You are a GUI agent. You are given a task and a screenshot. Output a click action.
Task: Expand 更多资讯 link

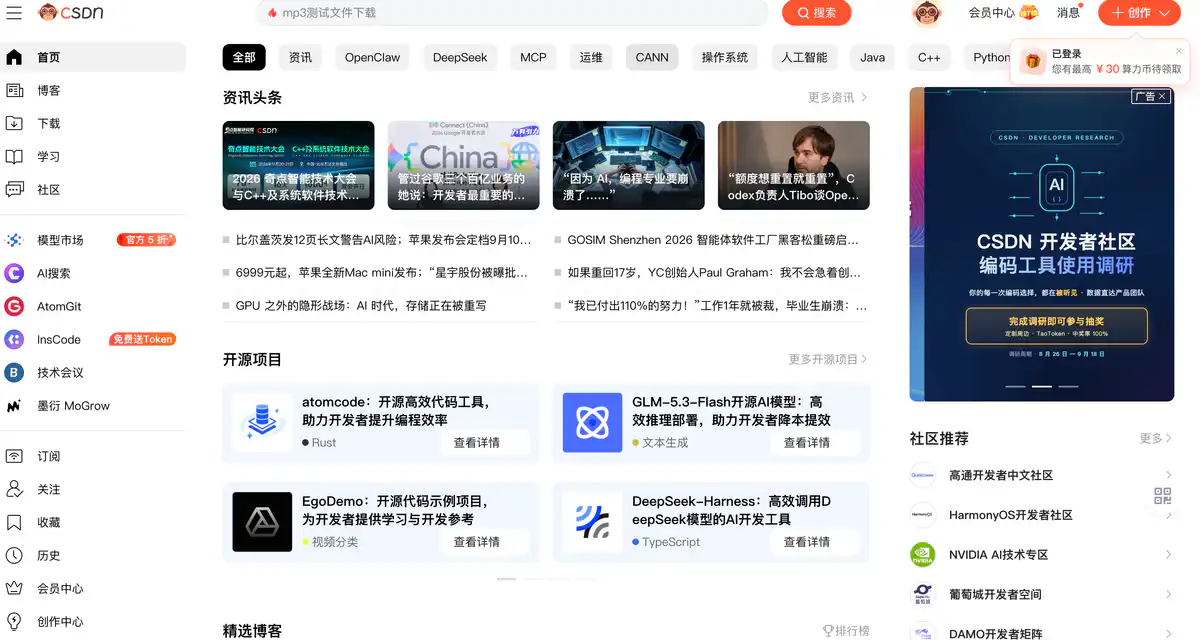tap(838, 97)
